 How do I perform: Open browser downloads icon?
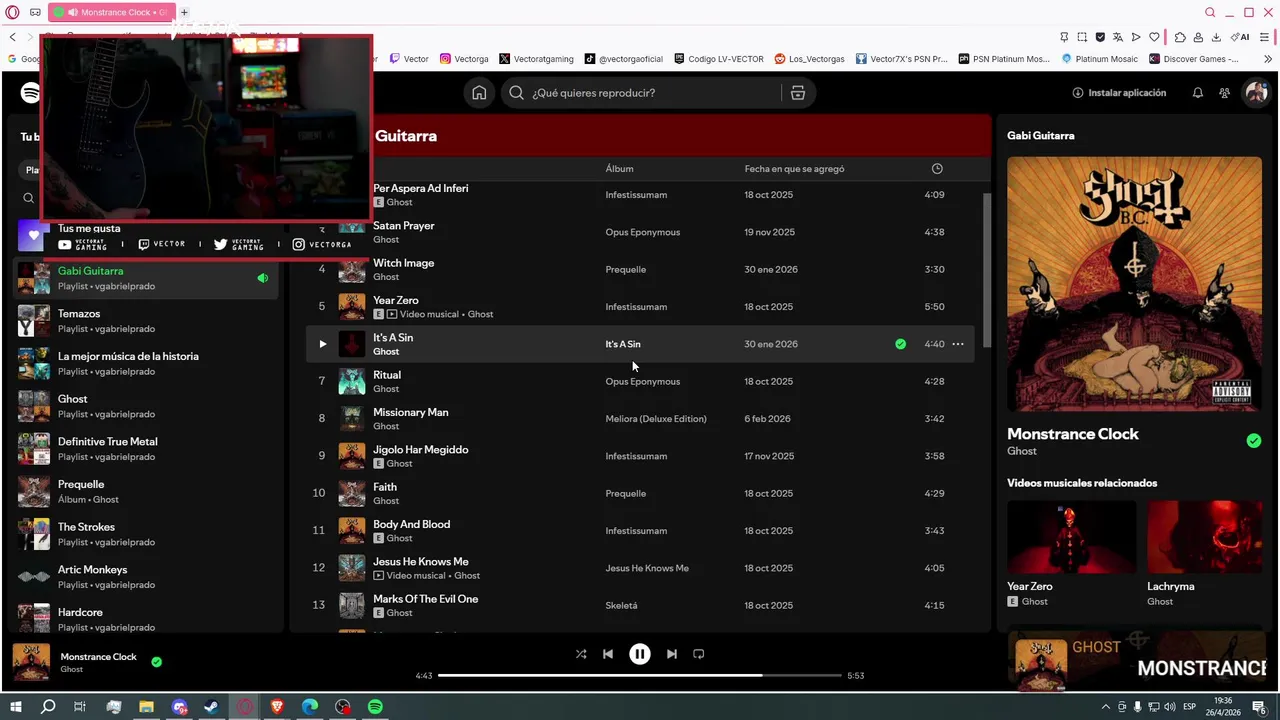tap(1216, 37)
